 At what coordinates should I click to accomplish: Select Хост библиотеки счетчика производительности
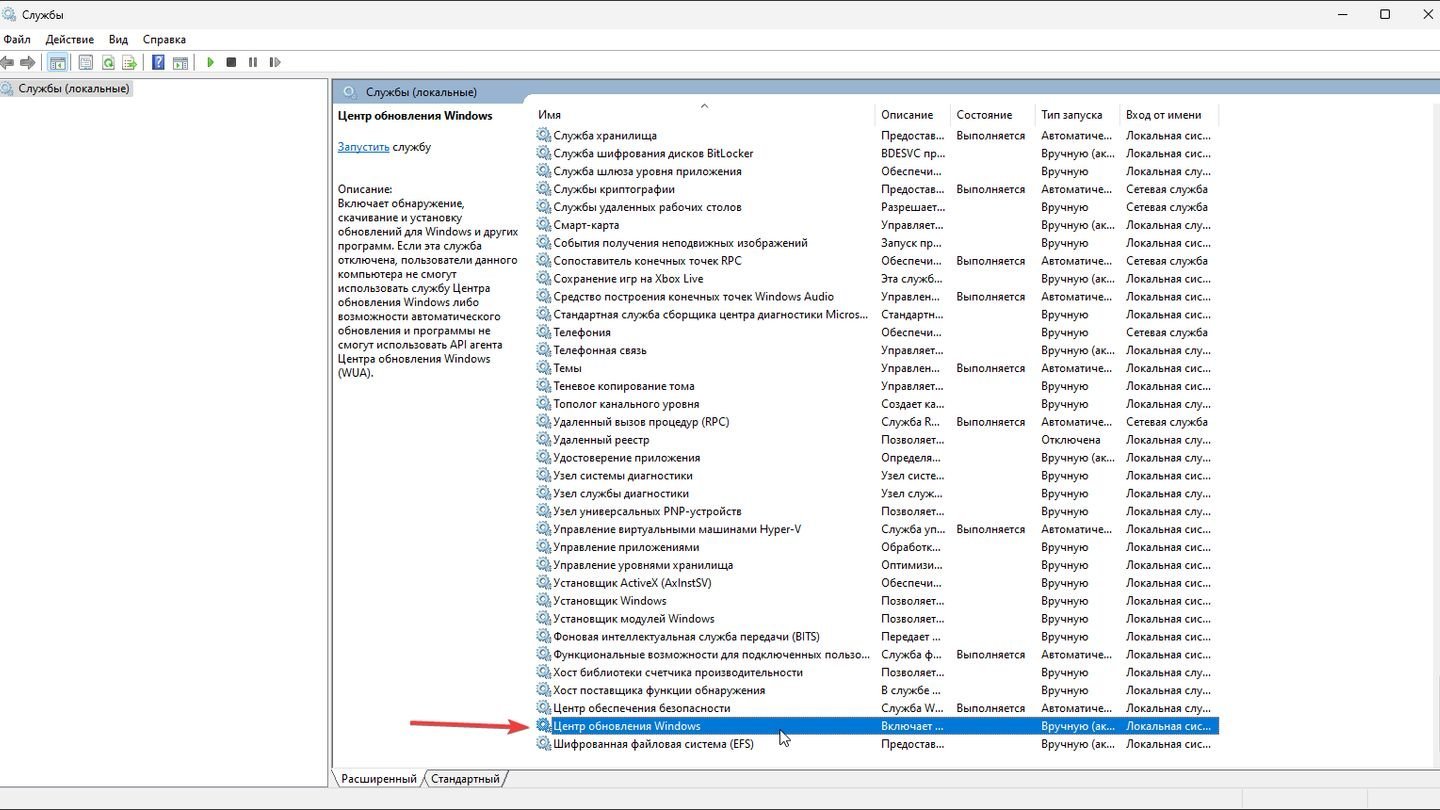click(x=877, y=673)
